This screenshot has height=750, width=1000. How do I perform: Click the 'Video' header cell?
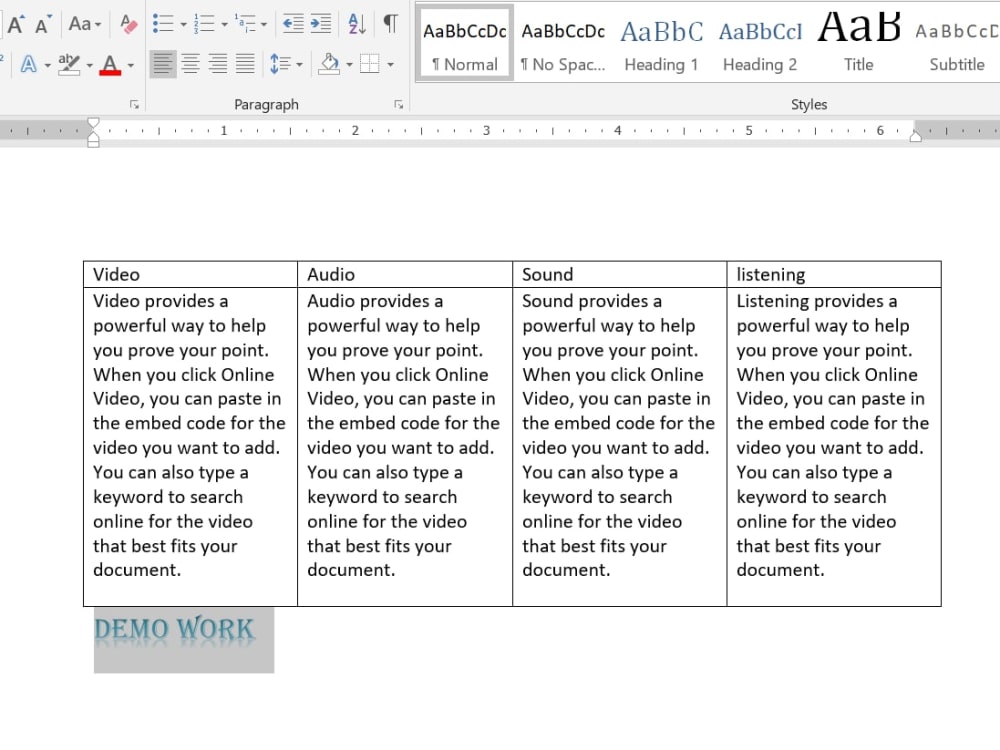191,274
